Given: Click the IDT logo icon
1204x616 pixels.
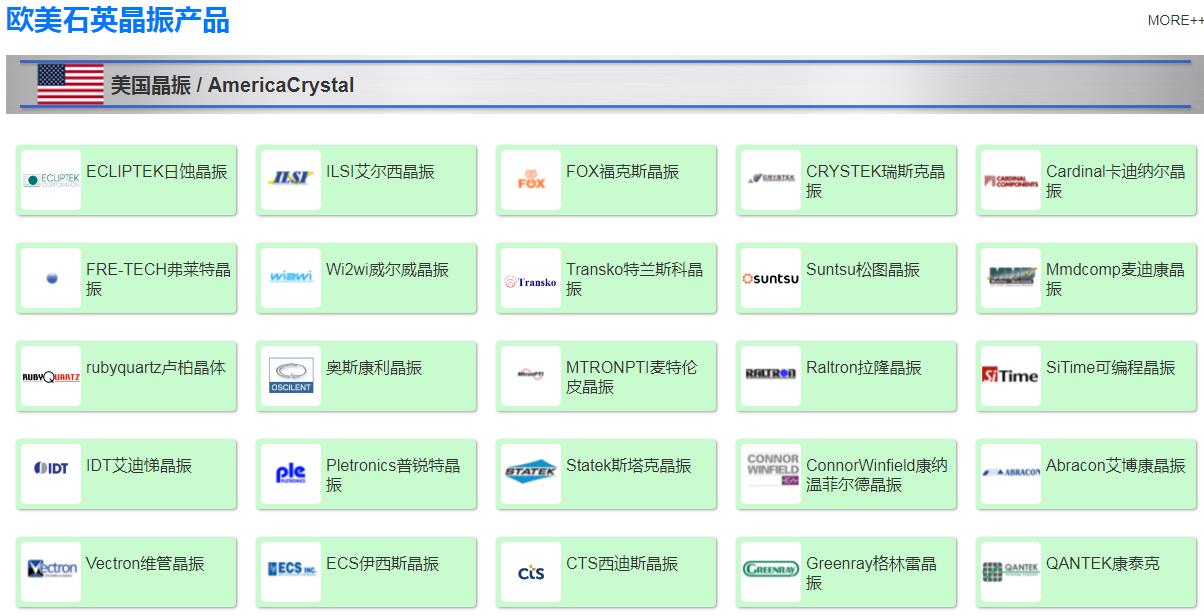Looking at the screenshot, I should 51,474.
